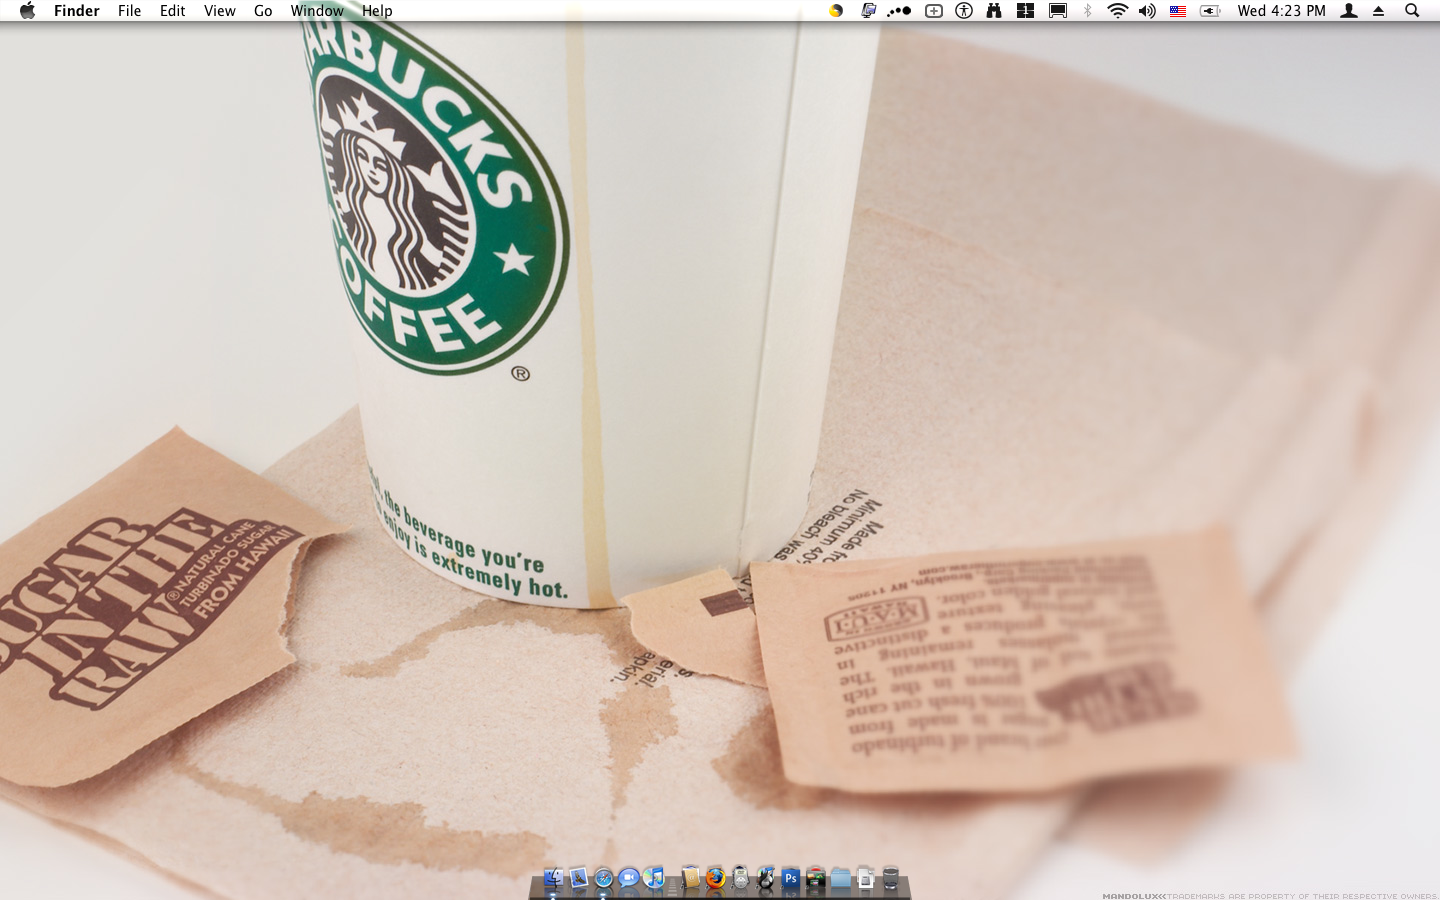Image resolution: width=1440 pixels, height=900 pixels.
Task: Open the Help menu
Action: point(377,11)
